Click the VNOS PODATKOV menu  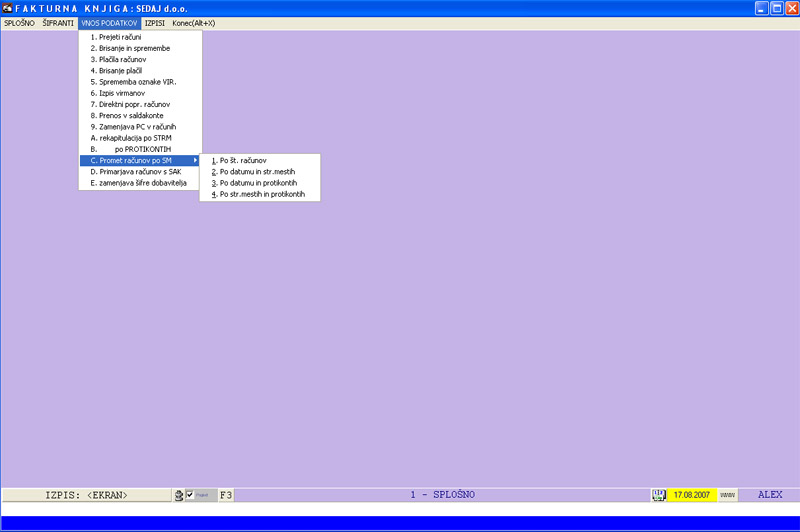(x=109, y=23)
